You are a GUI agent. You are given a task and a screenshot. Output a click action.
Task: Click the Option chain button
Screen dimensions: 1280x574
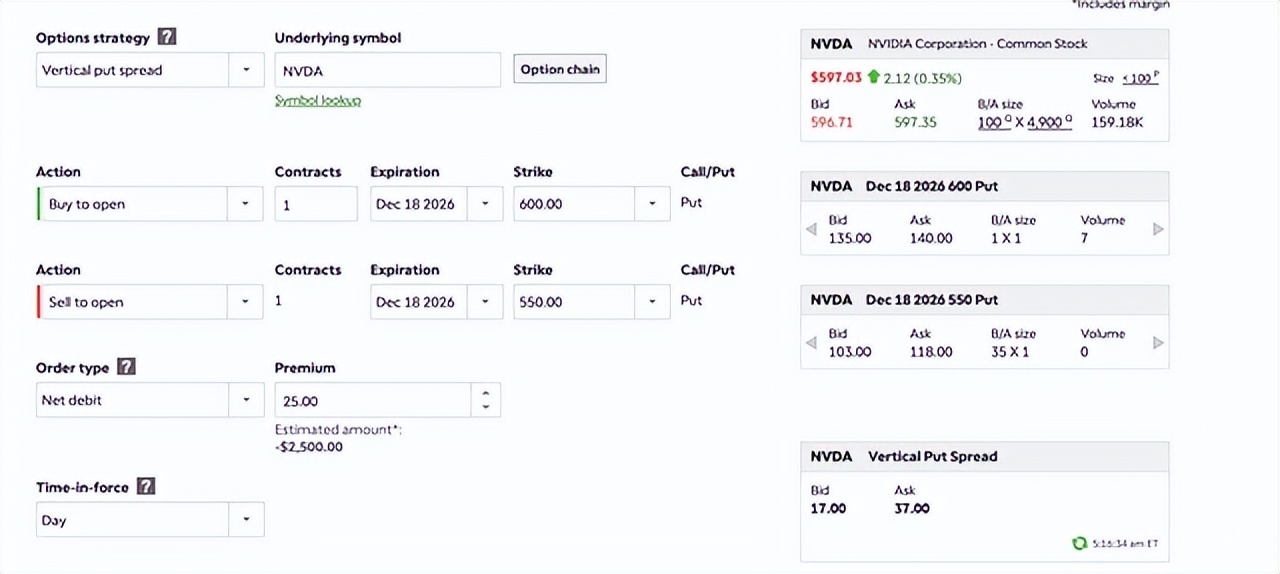point(560,69)
